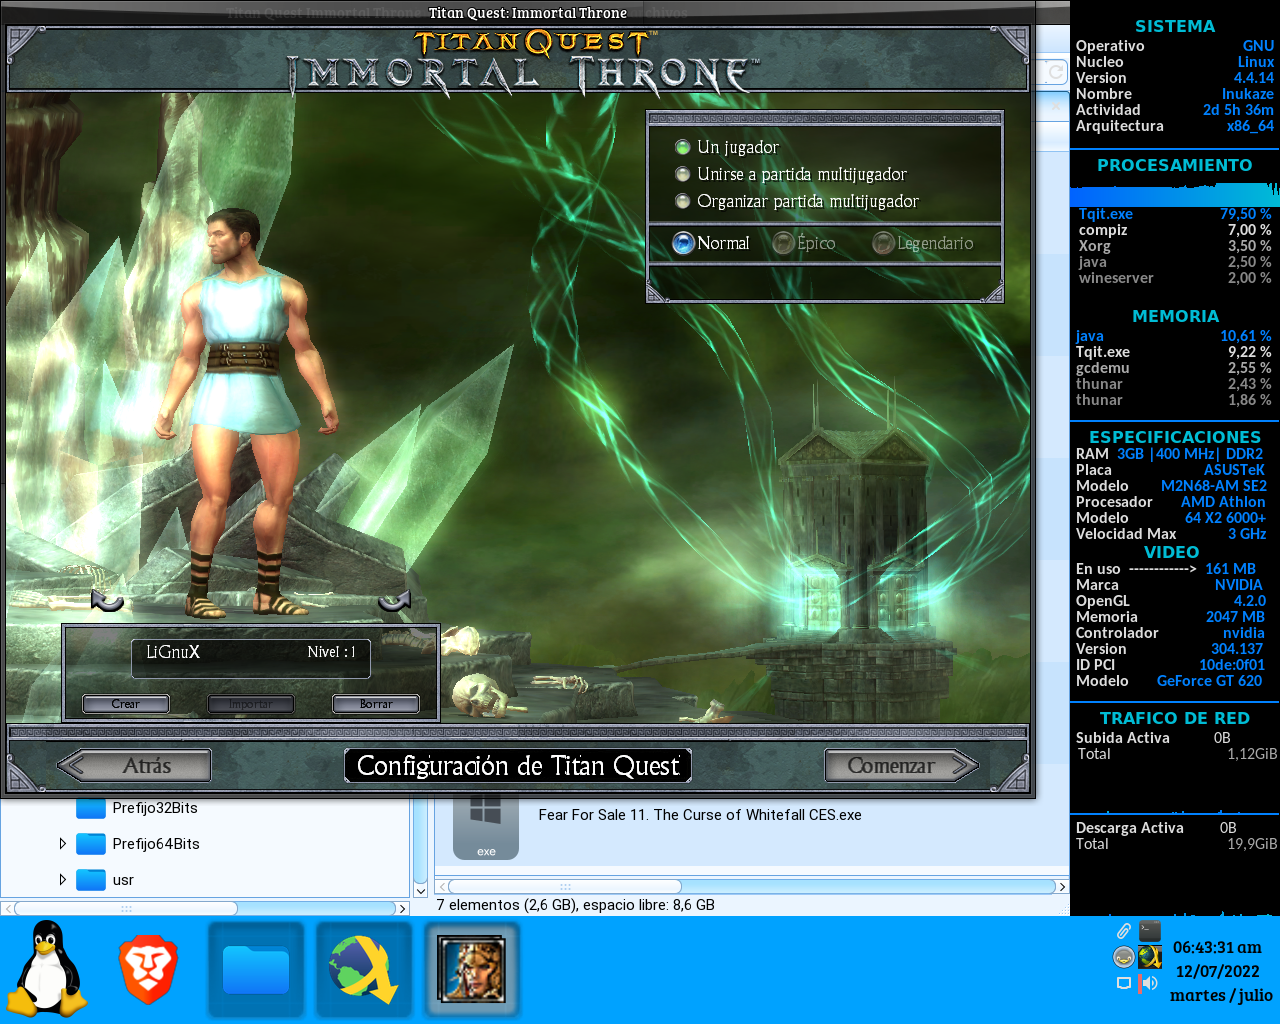Launch the Brave browser from the taskbar
The height and width of the screenshot is (1024, 1280).
click(x=149, y=970)
